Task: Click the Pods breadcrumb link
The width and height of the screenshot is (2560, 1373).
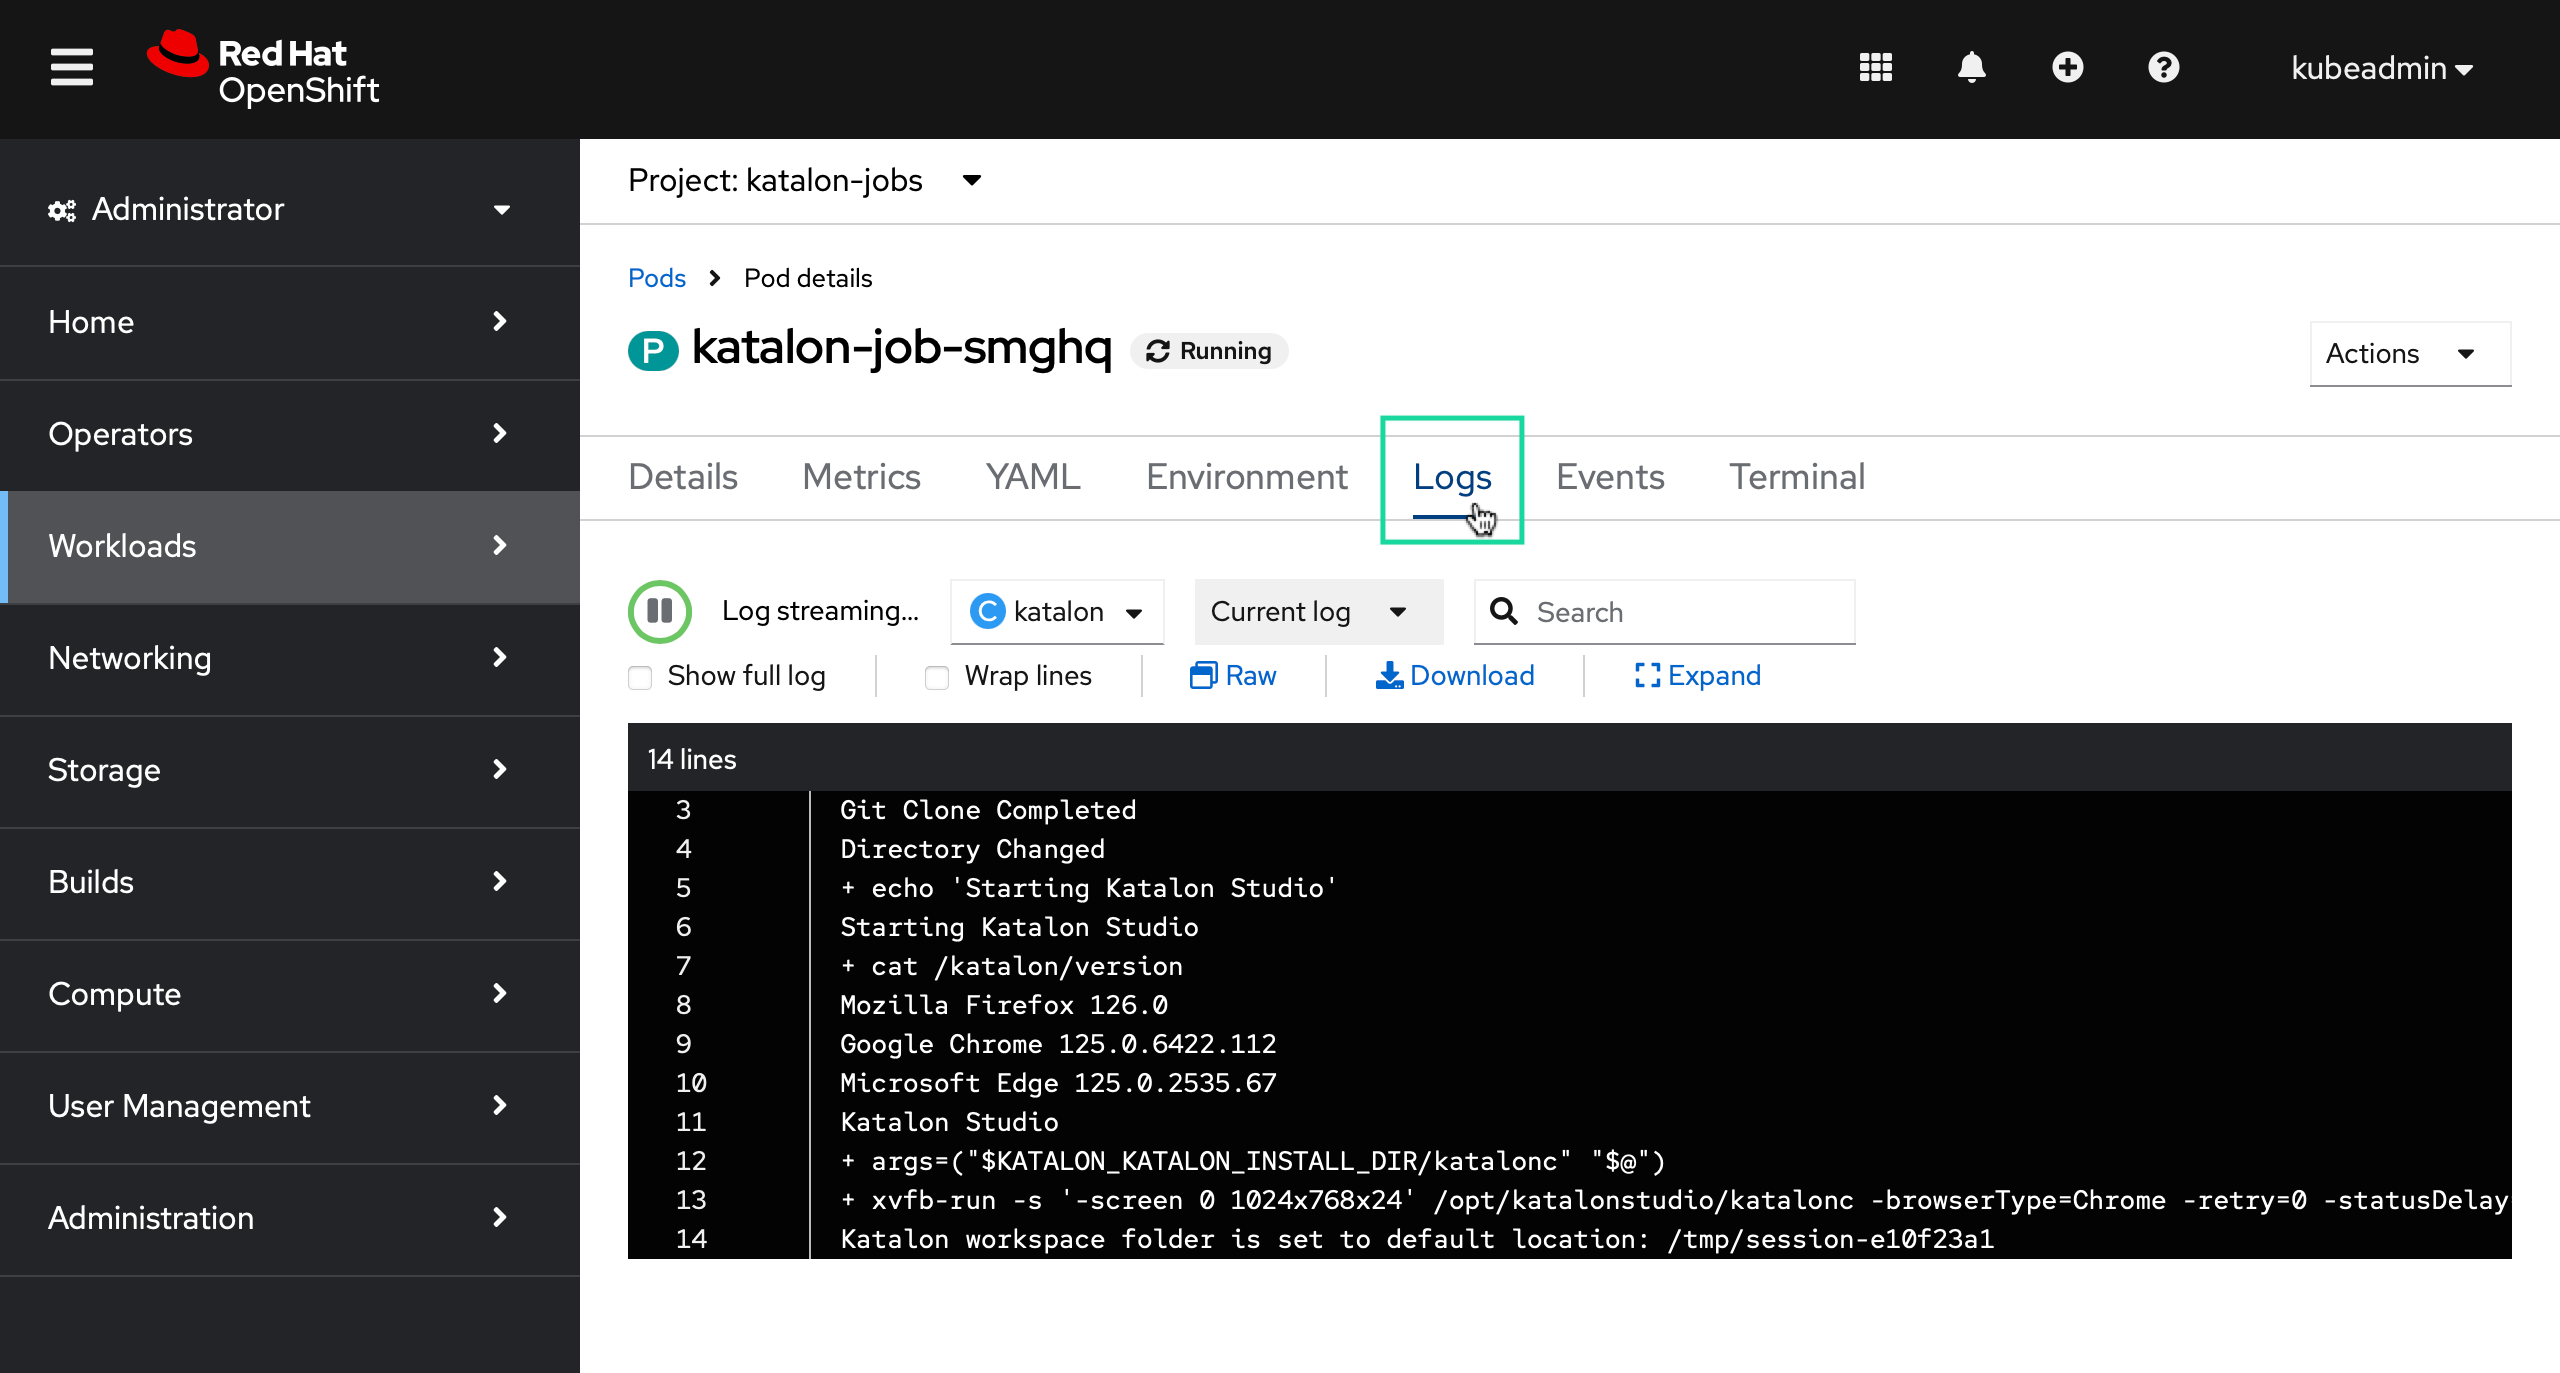Action: tap(656, 278)
